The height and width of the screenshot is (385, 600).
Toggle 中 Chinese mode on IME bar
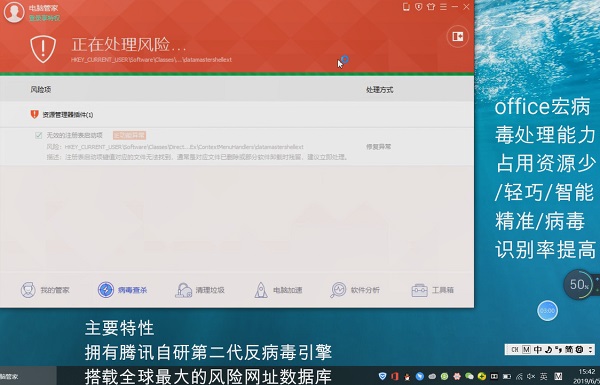click(538, 349)
